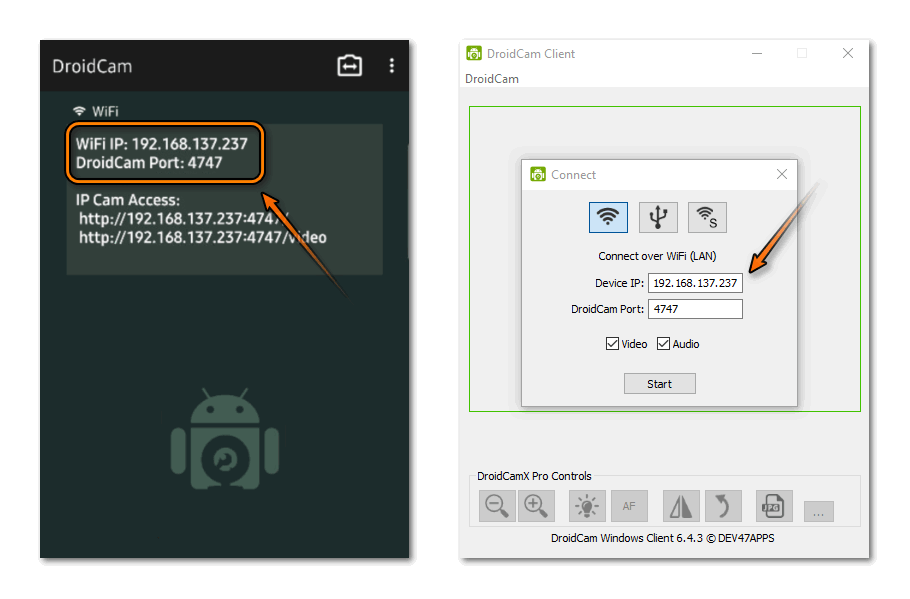Click the DroidCam title in phone app header

click(x=92, y=66)
